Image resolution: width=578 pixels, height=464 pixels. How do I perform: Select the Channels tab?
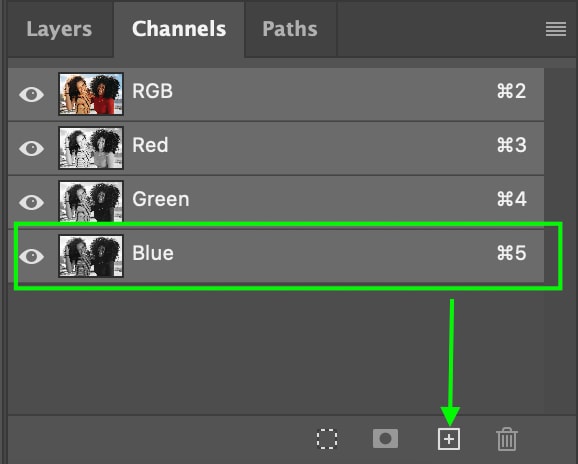pyautogui.click(x=179, y=29)
